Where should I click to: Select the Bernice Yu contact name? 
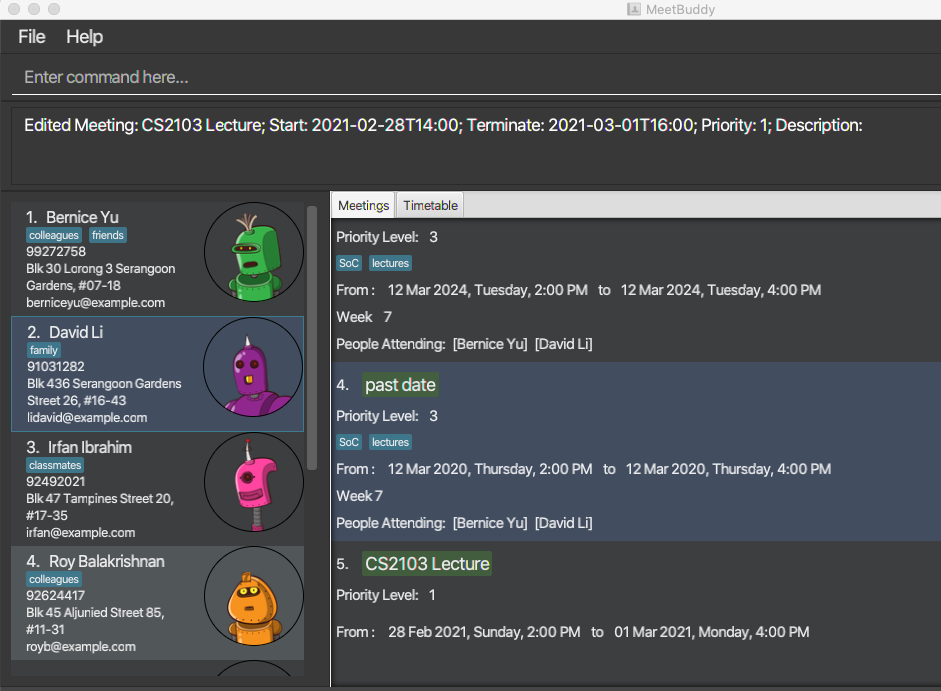[82, 217]
